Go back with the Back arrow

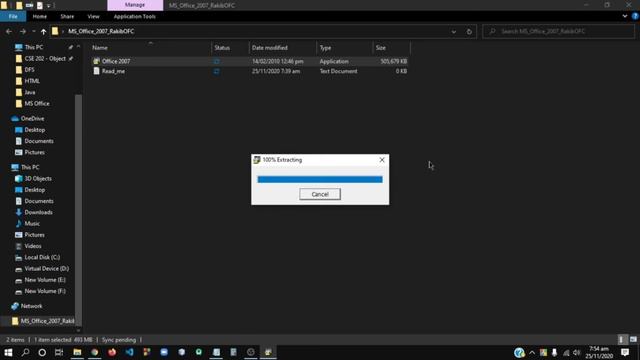[x=9, y=31]
